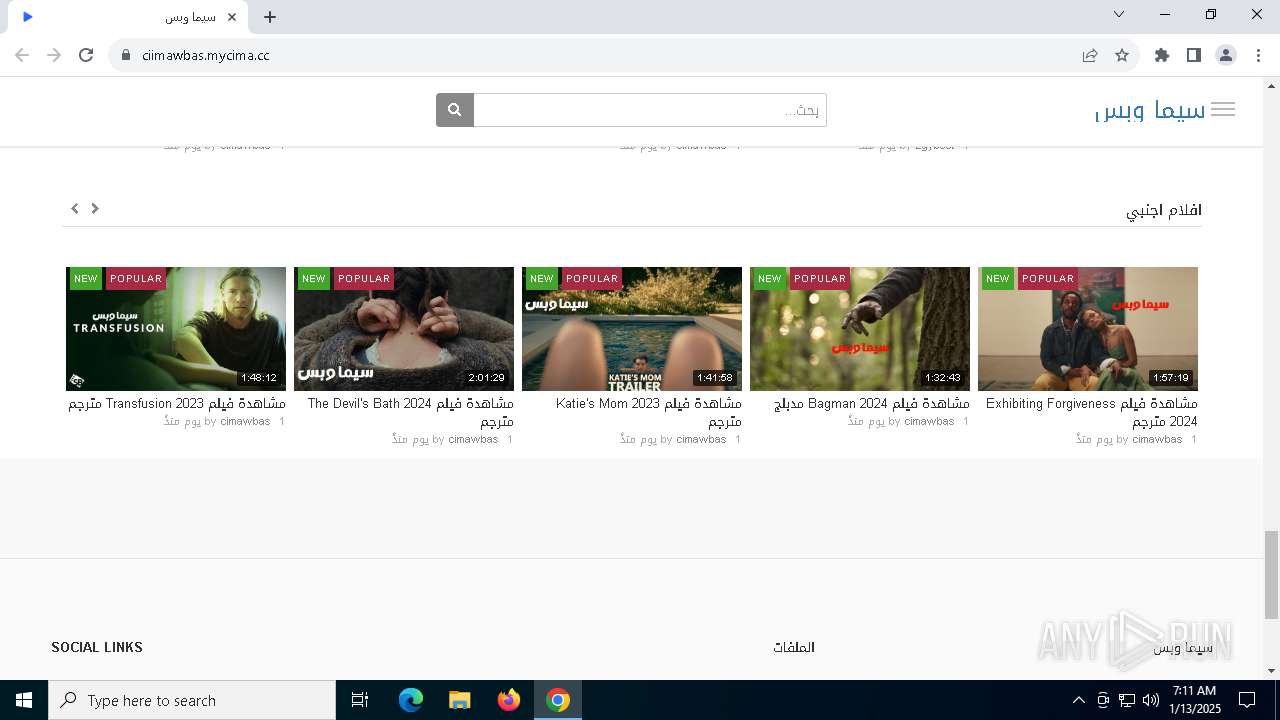The image size is (1280, 720).
Task: Click the افلام اجنبي section heading
Action: pyautogui.click(x=1164, y=211)
